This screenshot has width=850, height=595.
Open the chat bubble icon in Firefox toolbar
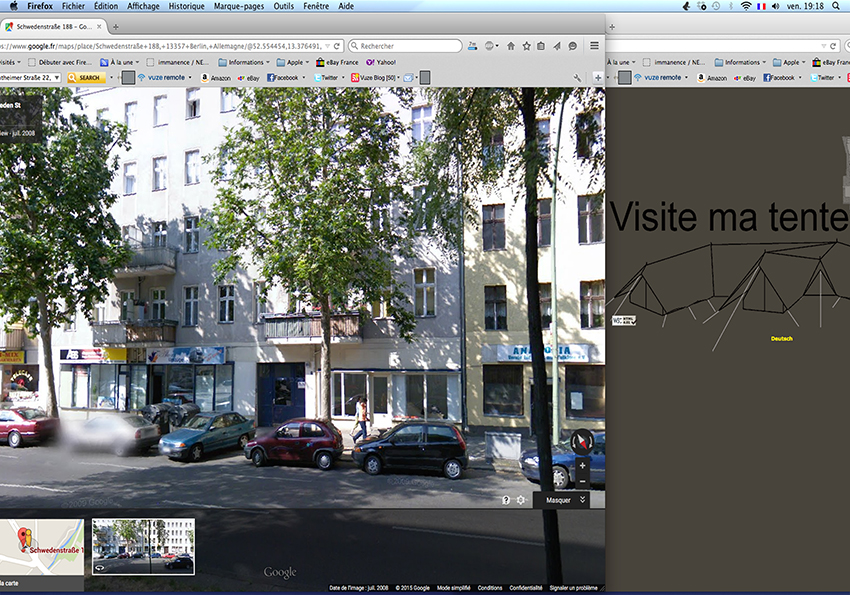572,46
